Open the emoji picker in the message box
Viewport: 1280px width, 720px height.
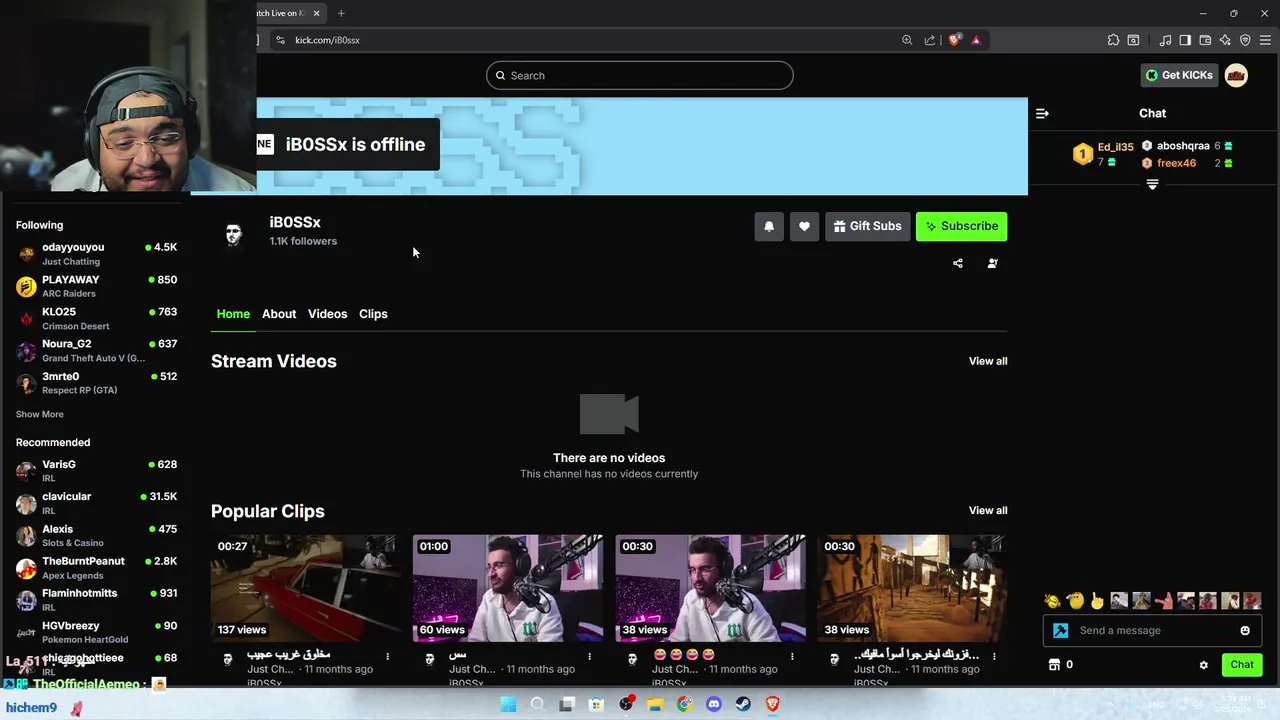[x=1245, y=630]
